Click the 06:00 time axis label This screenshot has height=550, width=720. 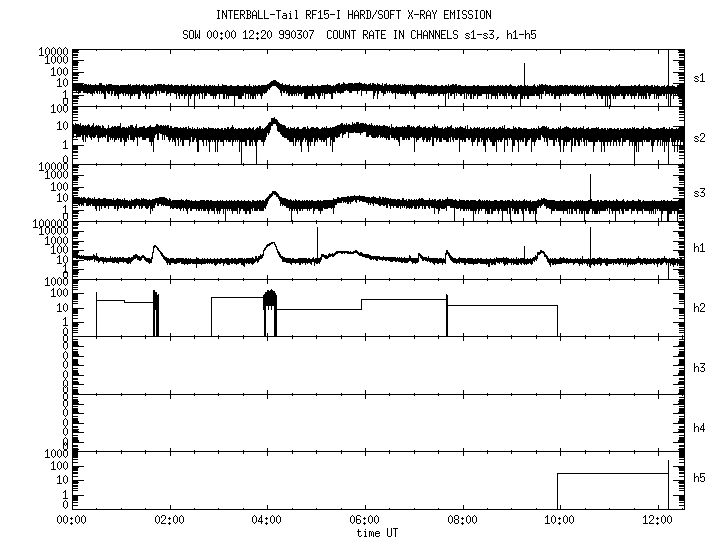point(365,520)
